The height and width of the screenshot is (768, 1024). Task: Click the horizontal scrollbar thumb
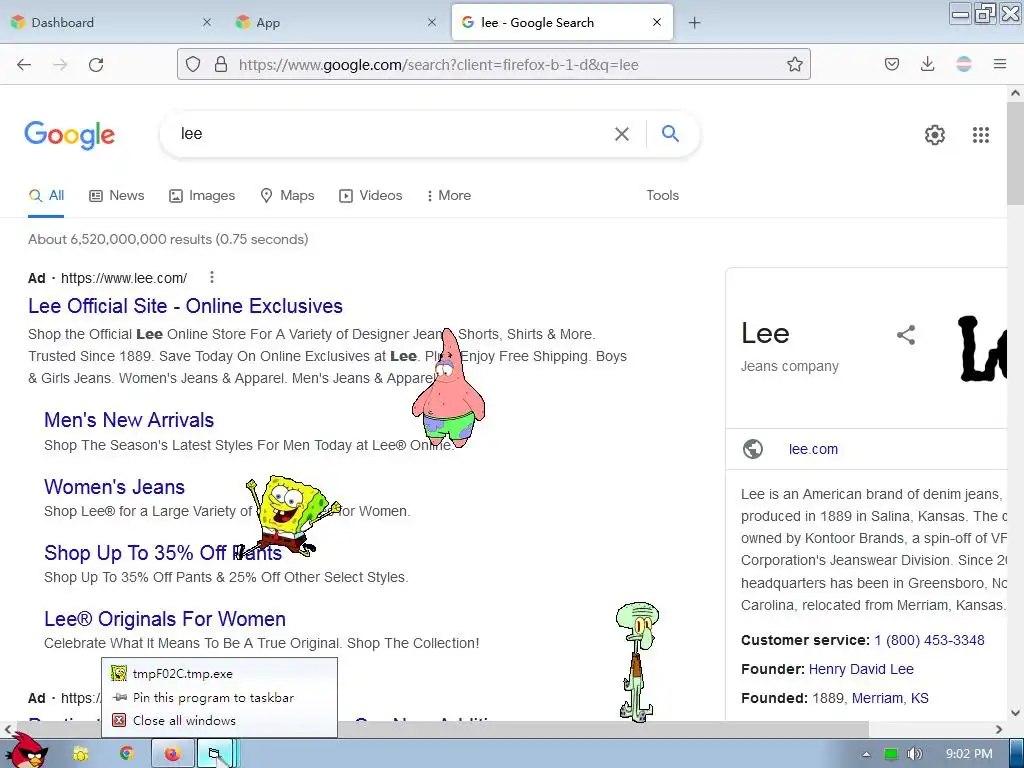441,729
